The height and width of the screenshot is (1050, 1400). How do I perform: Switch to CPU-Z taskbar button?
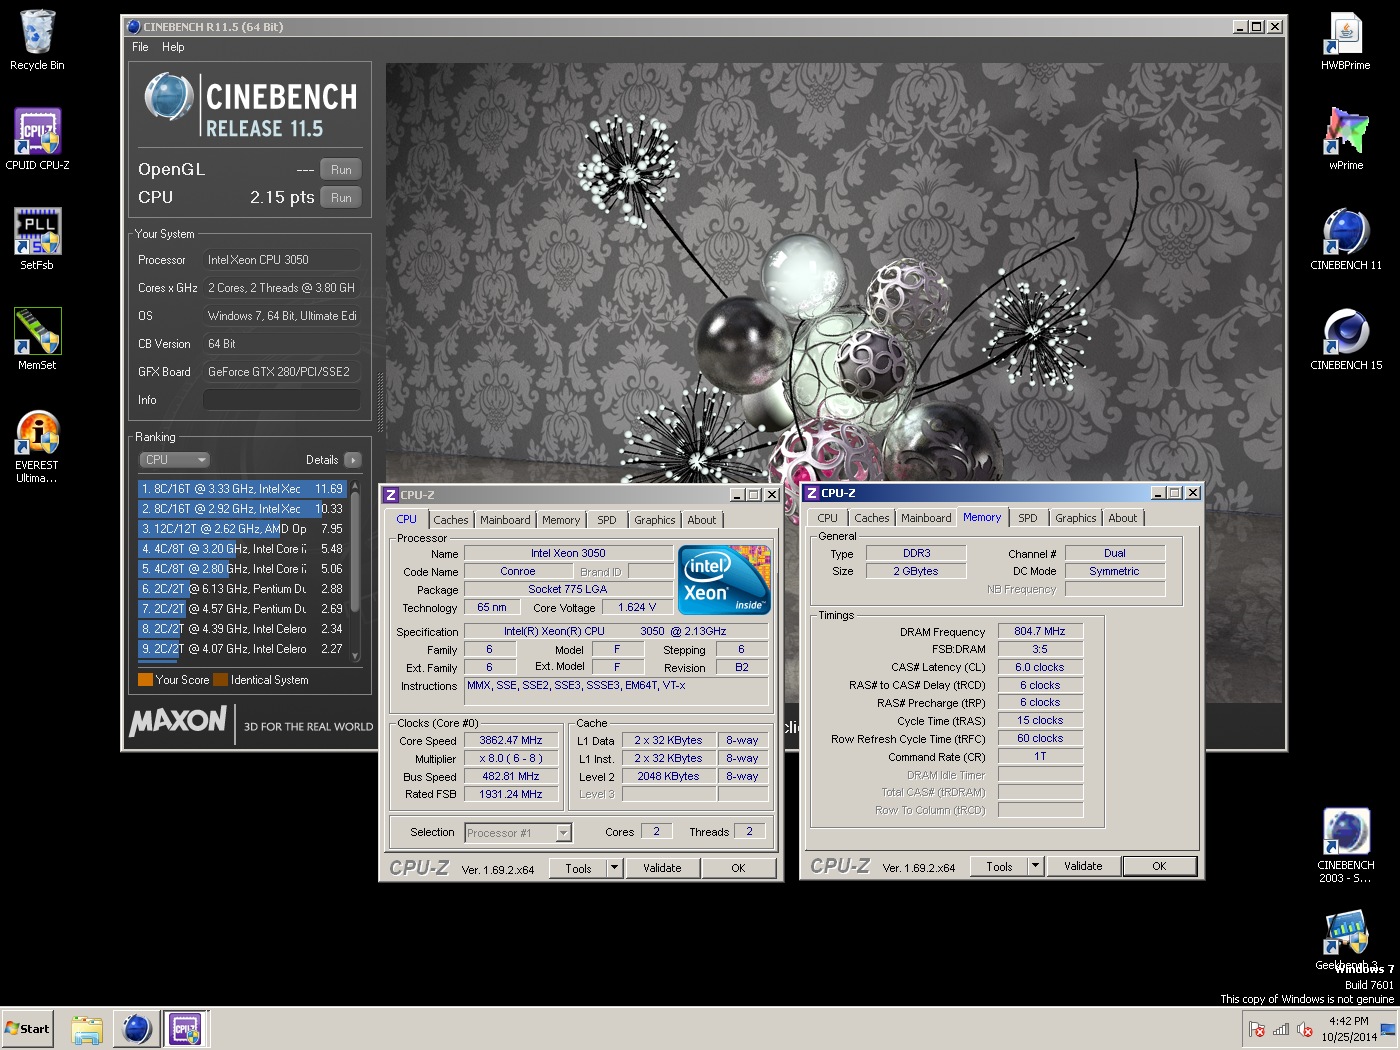(x=186, y=1029)
